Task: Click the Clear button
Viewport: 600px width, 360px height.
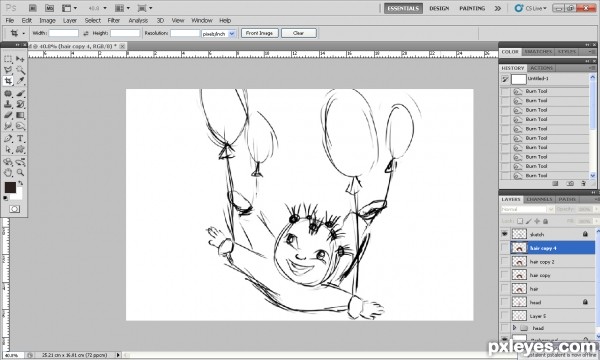Action: click(x=298, y=33)
